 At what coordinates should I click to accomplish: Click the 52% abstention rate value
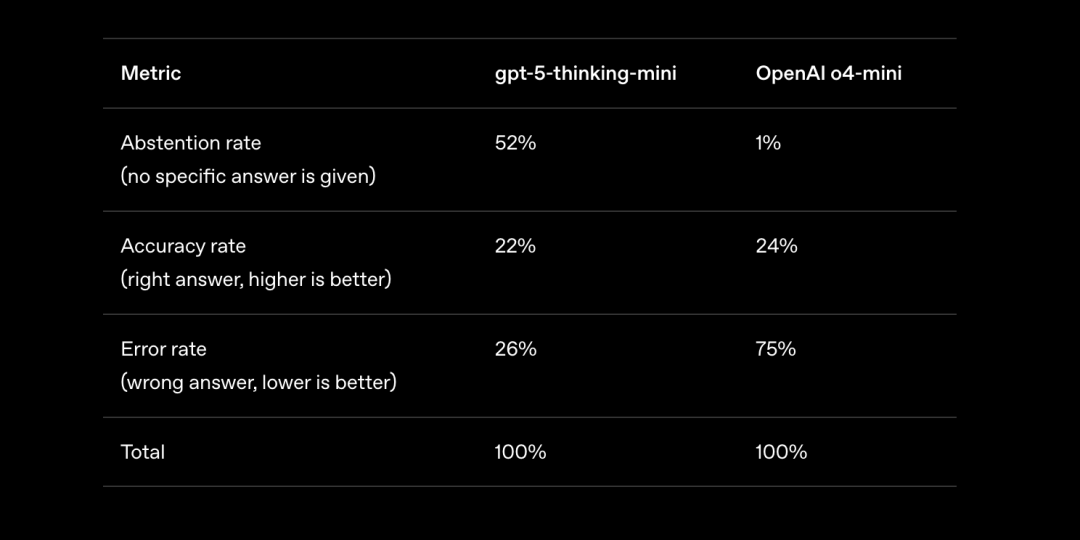click(515, 143)
